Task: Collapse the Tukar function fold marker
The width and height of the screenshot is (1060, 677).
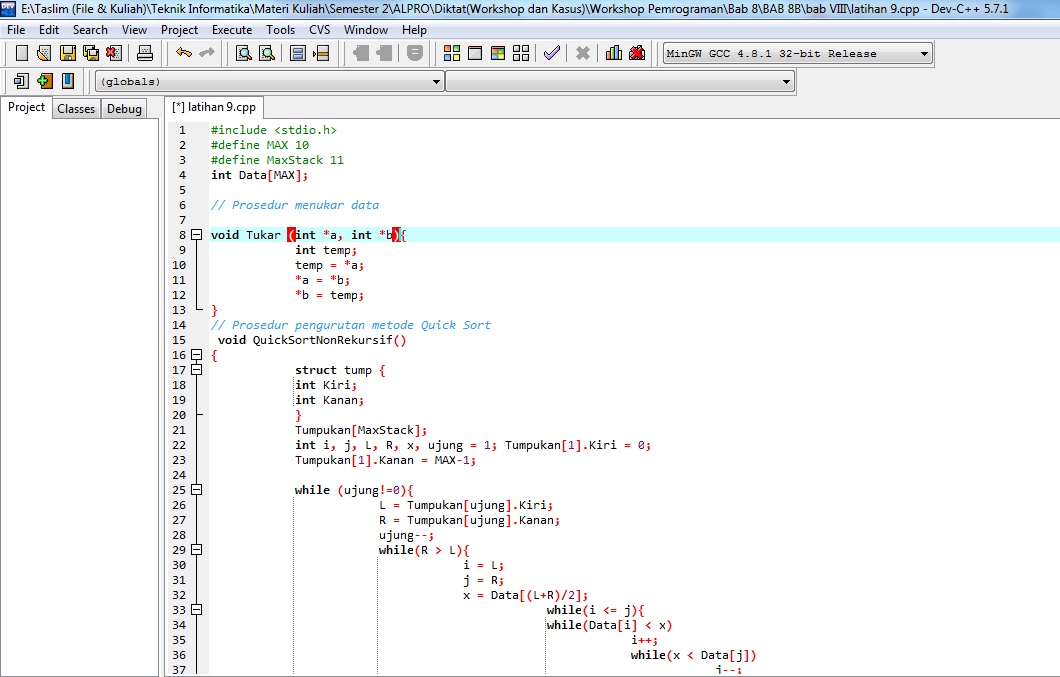Action: pyautogui.click(x=197, y=234)
